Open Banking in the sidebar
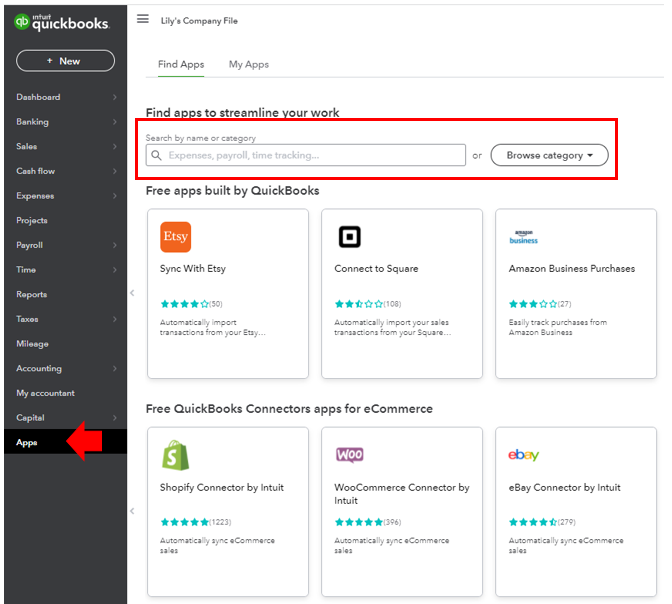Screen dimensions: 672x604 [32, 122]
